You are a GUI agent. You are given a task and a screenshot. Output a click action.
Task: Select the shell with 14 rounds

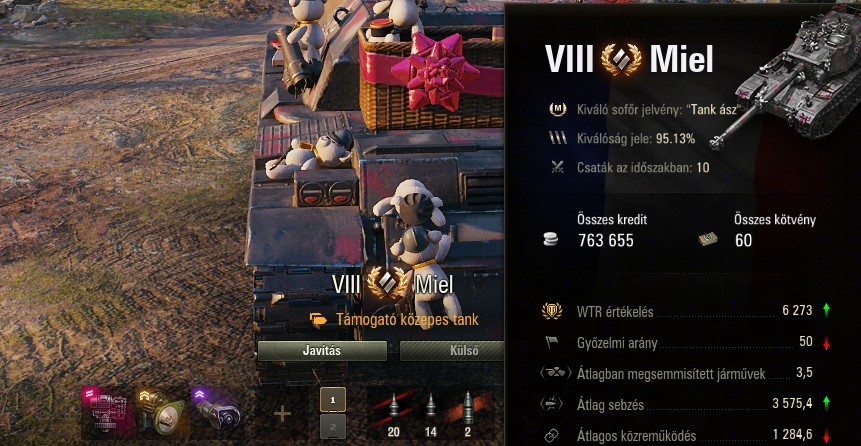pyautogui.click(x=431, y=414)
